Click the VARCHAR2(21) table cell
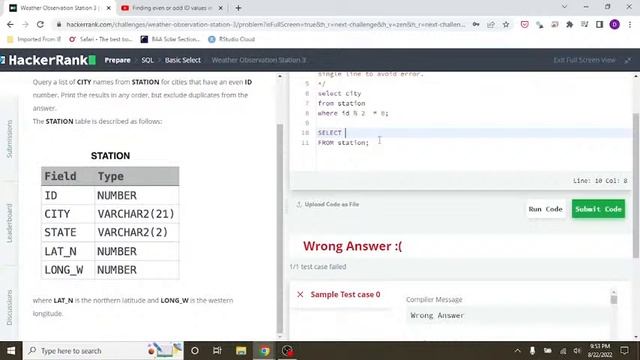The image size is (640, 360). [x=136, y=214]
